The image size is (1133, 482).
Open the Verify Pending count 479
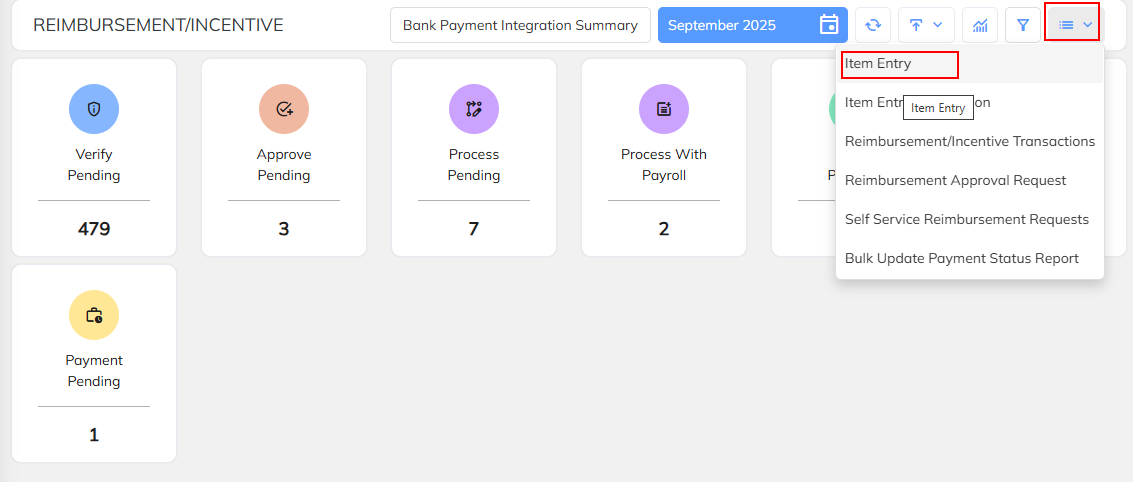coord(94,229)
